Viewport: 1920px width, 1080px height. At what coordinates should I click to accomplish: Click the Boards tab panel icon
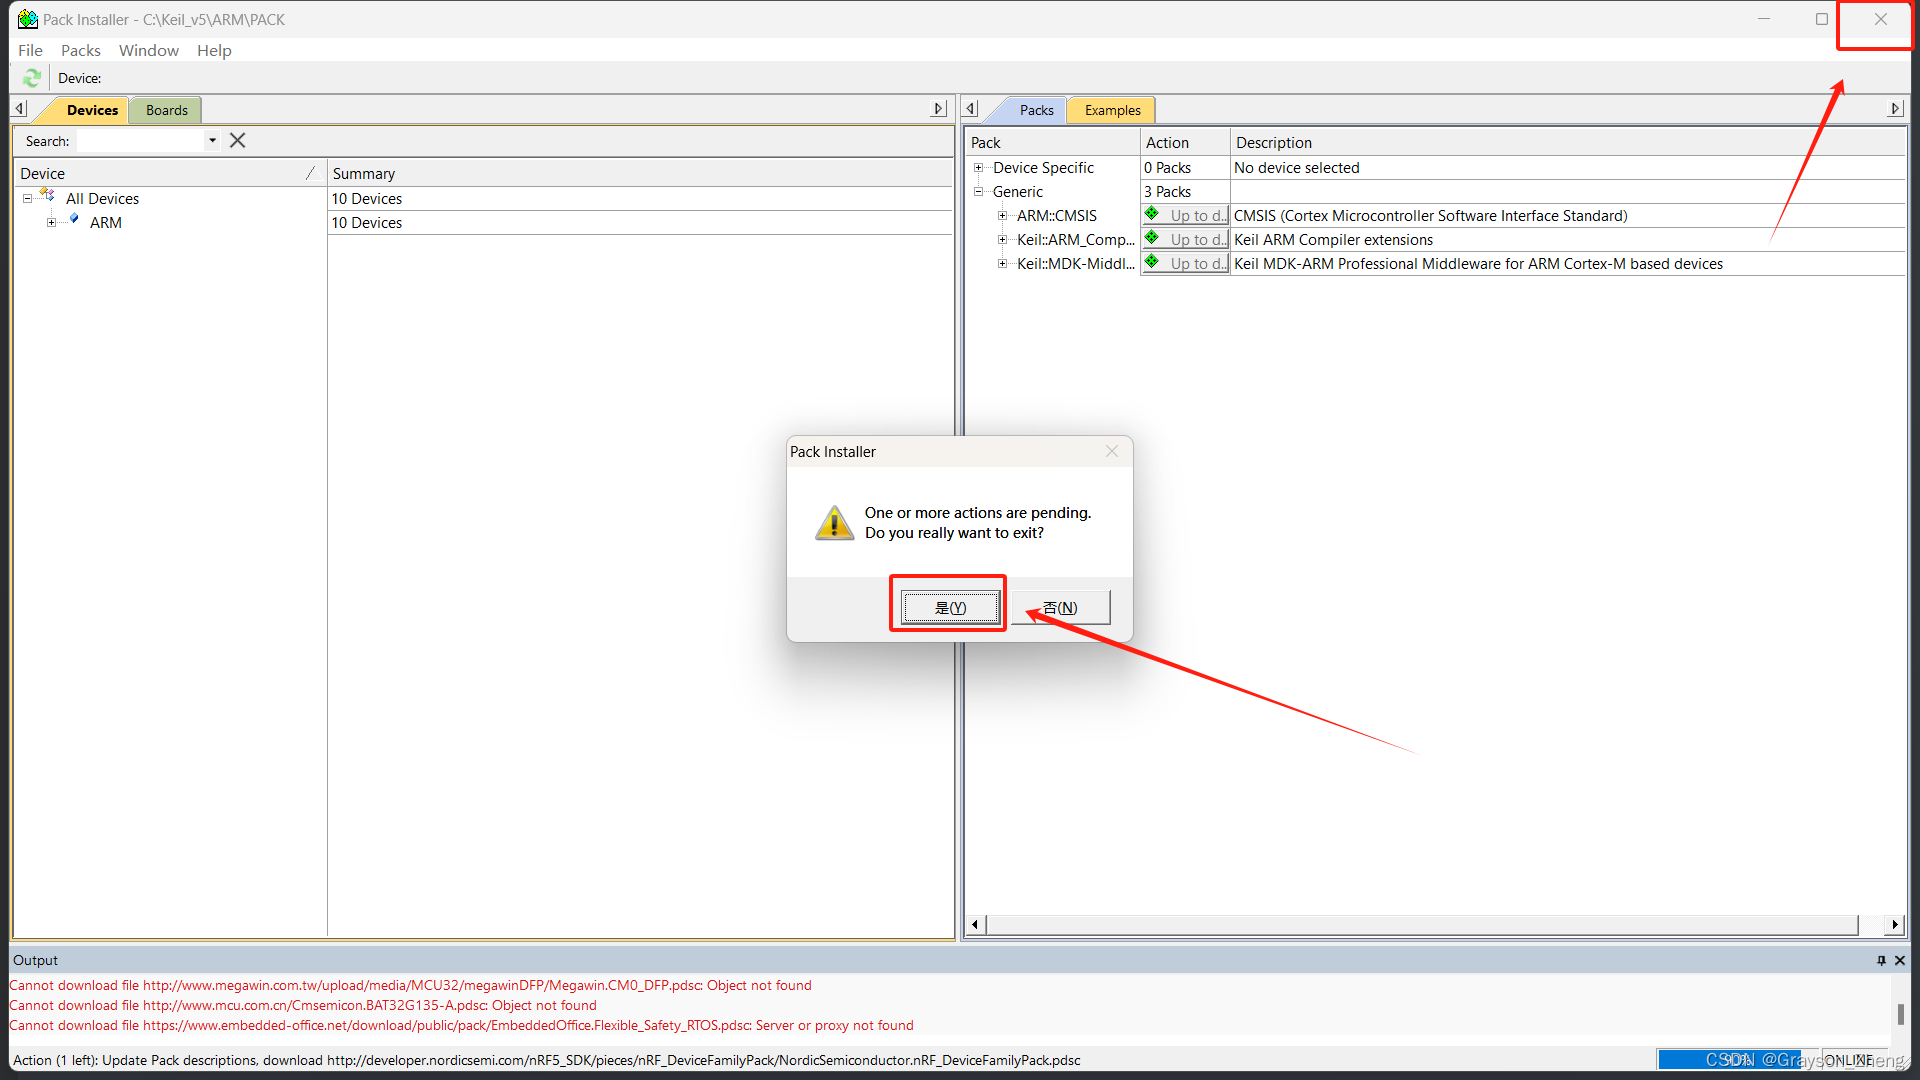pyautogui.click(x=164, y=109)
